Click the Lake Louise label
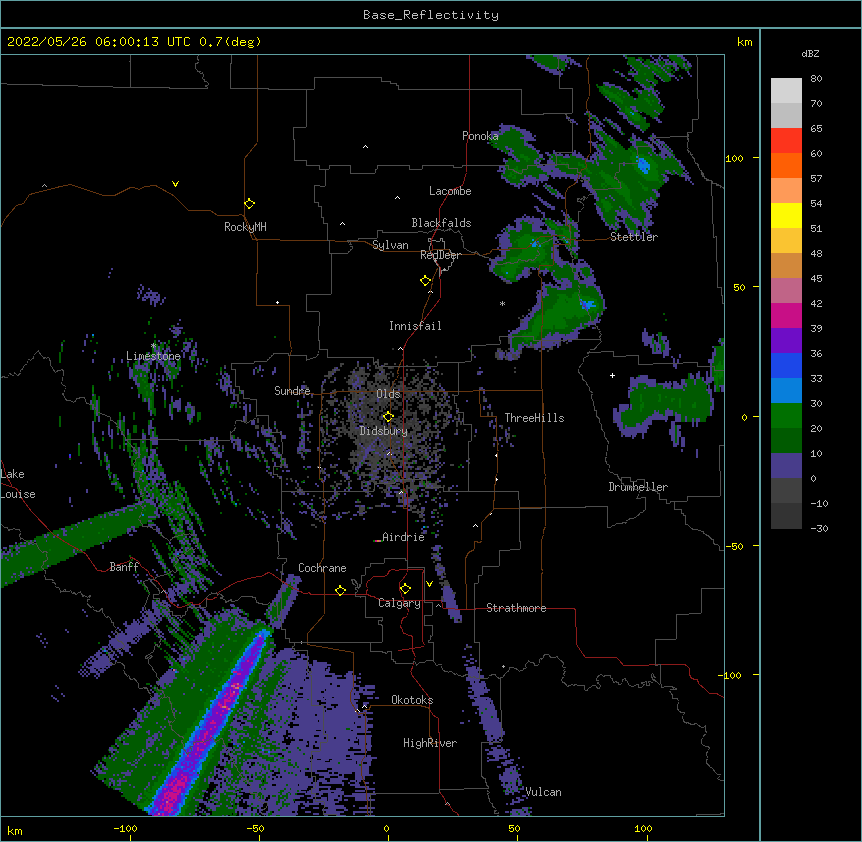The image size is (862, 842). [18, 484]
